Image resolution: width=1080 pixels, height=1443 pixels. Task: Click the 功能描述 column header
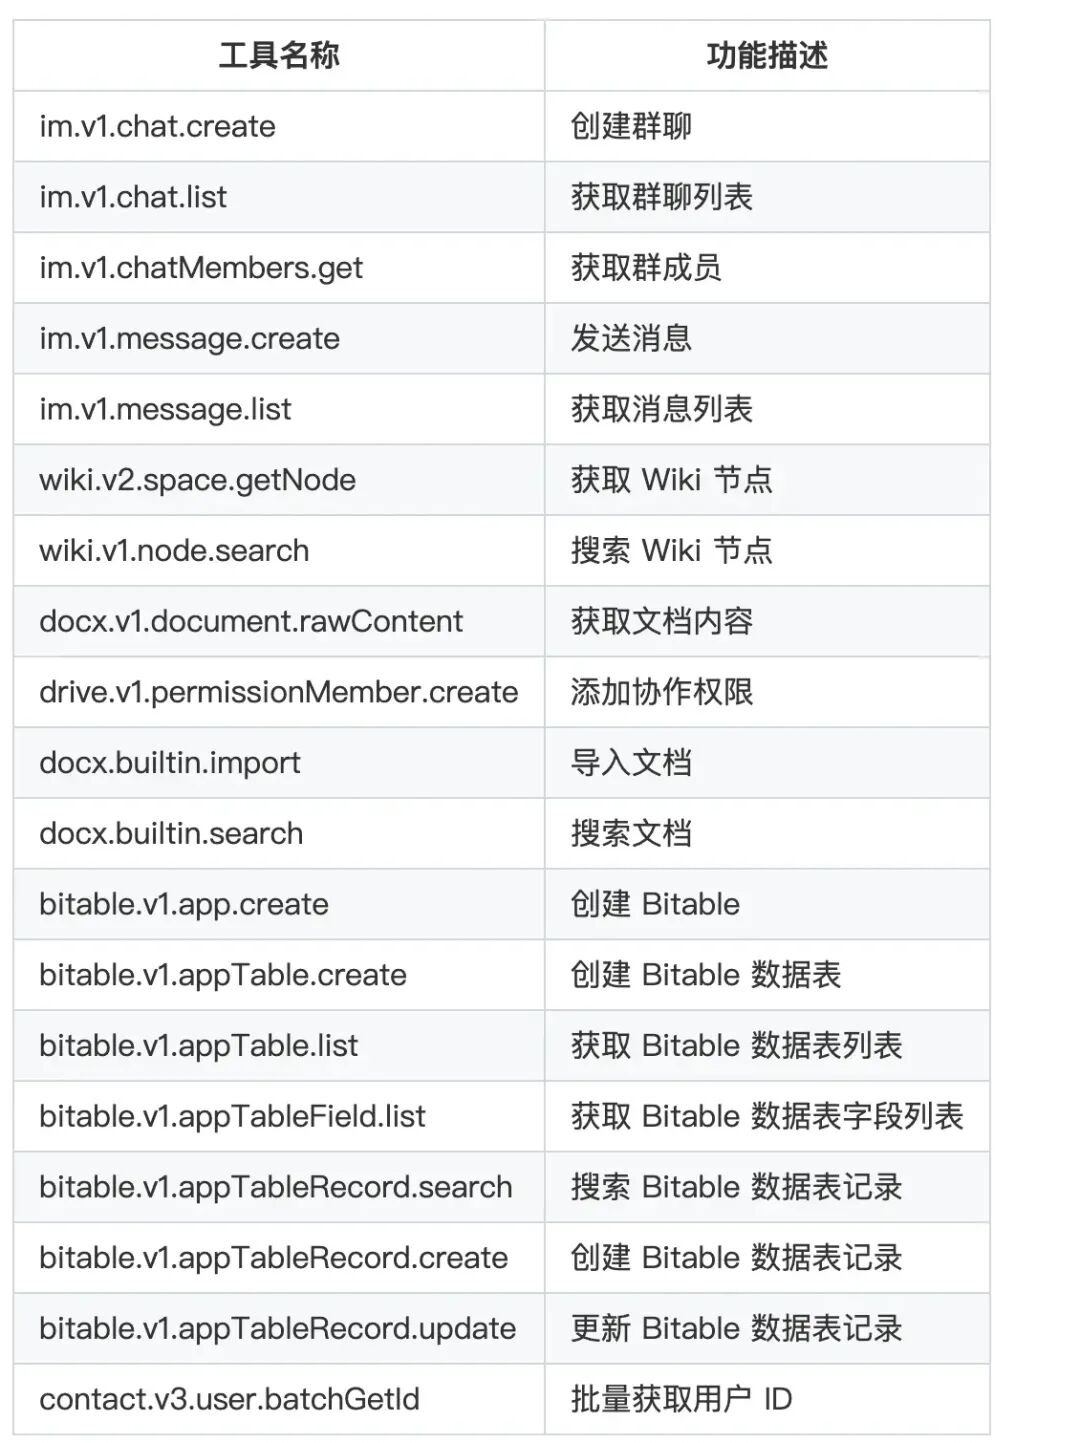[x=767, y=56]
